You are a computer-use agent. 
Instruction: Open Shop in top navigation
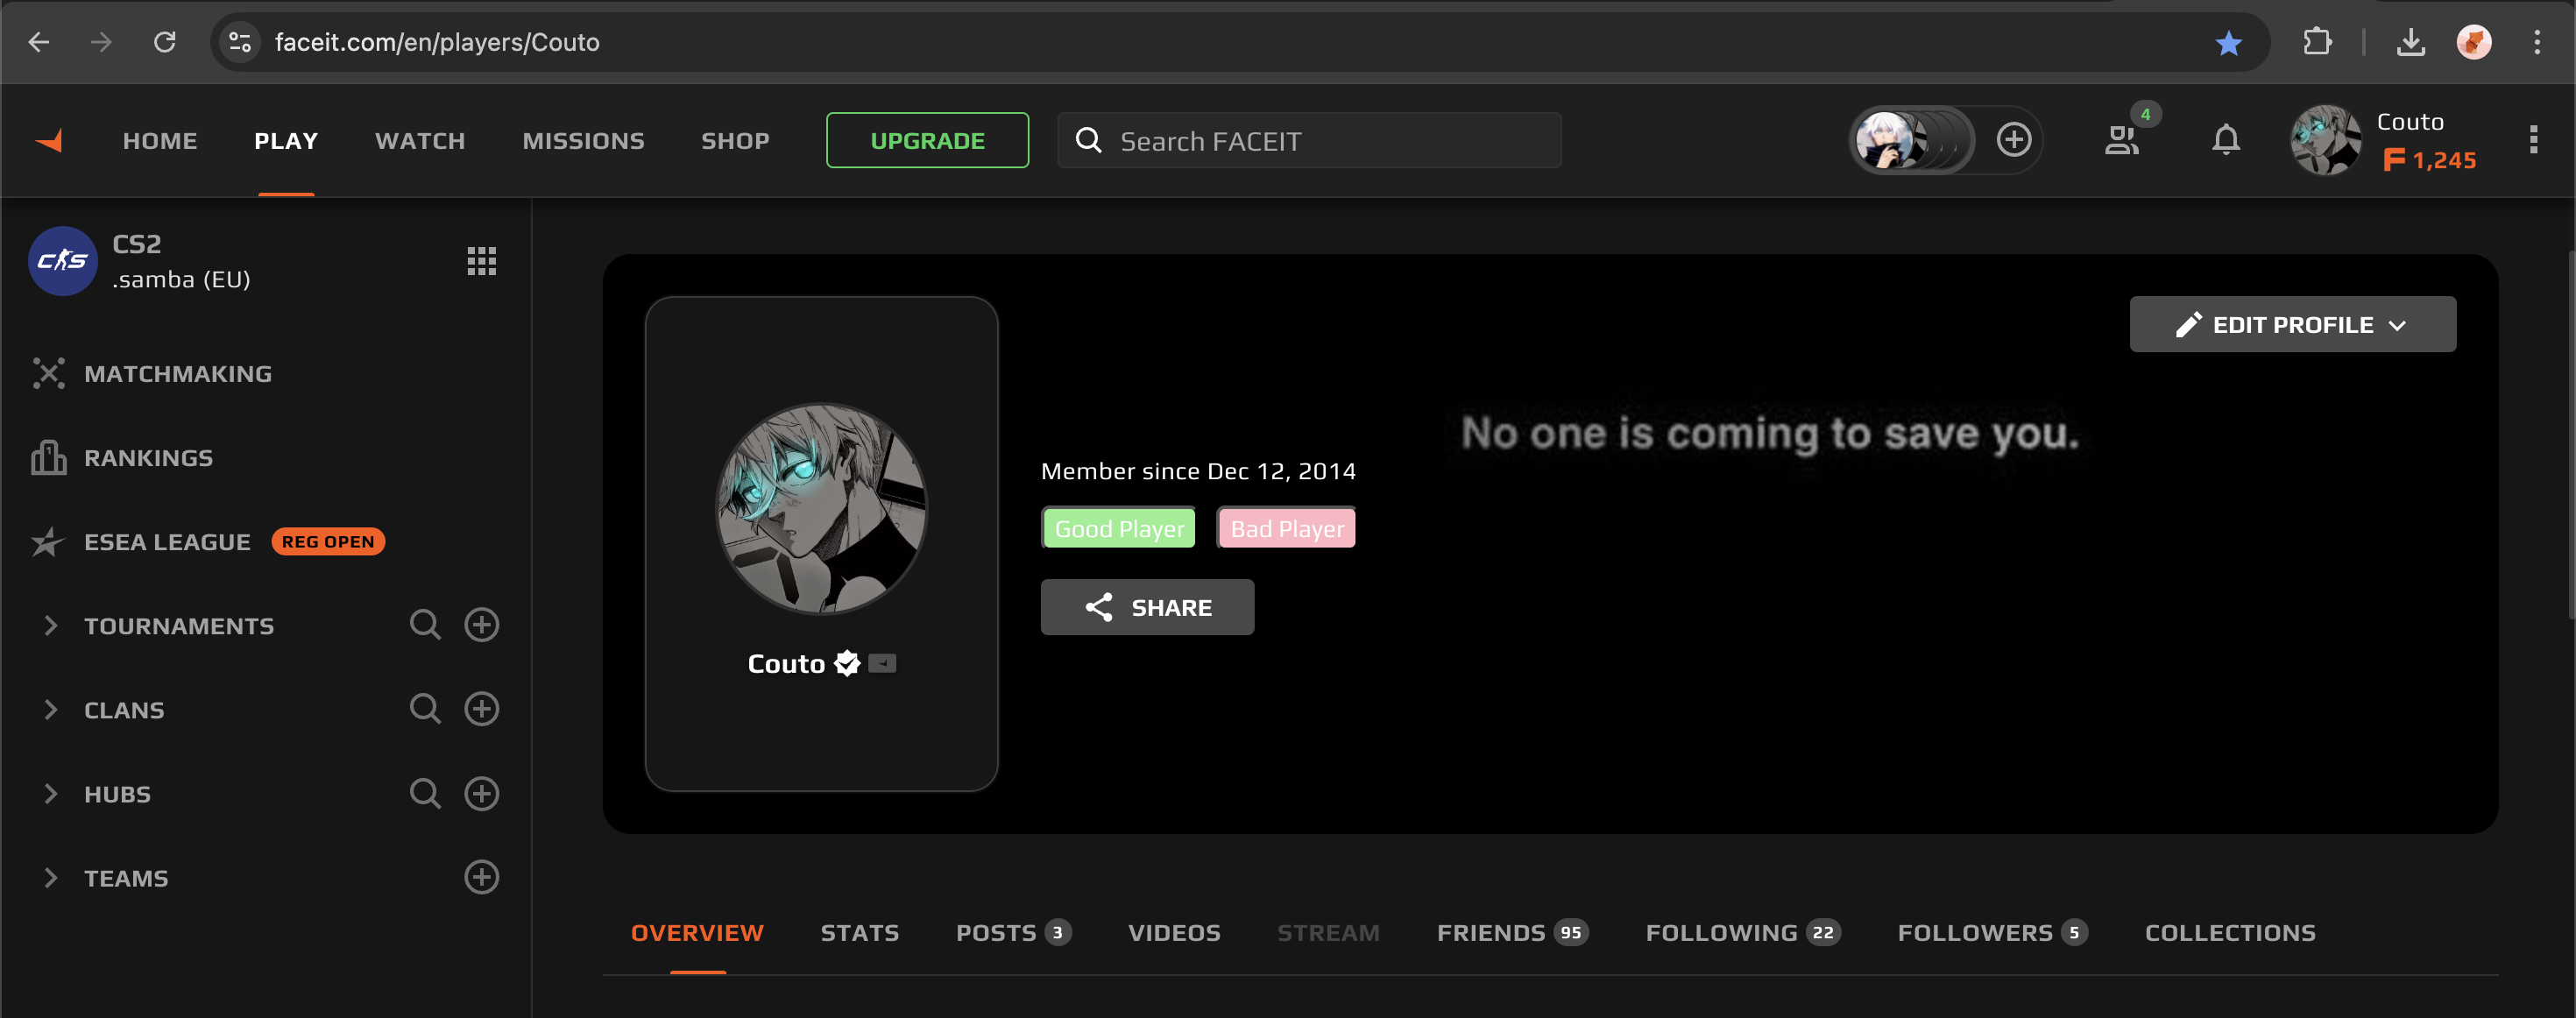pos(735,141)
